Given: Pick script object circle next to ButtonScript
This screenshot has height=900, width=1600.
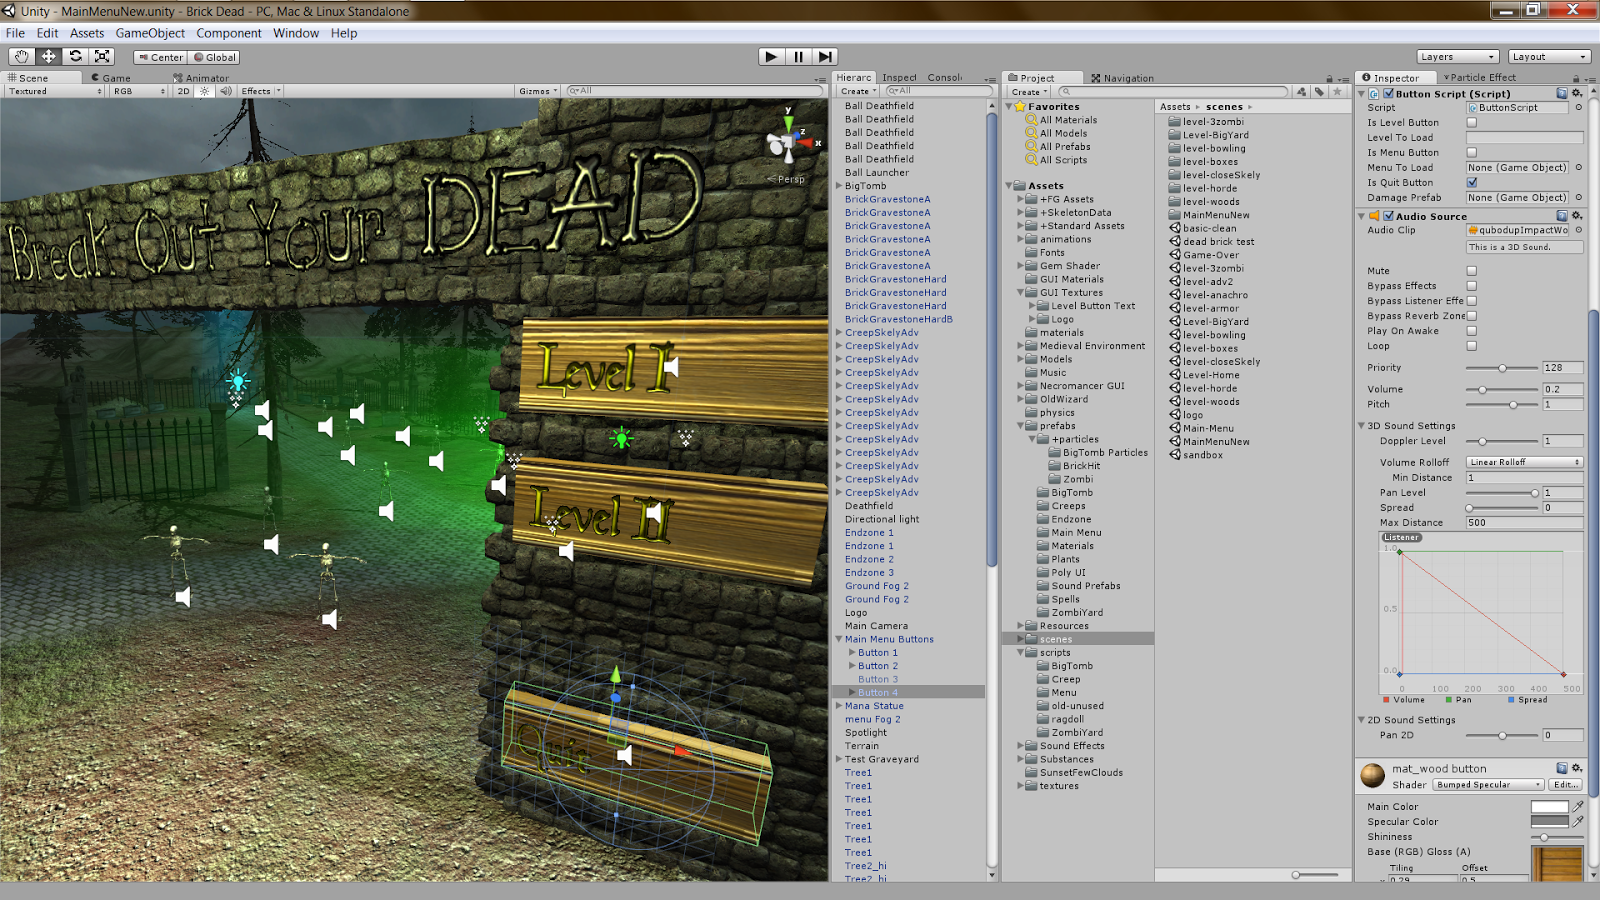Looking at the screenshot, I should tap(1579, 108).
